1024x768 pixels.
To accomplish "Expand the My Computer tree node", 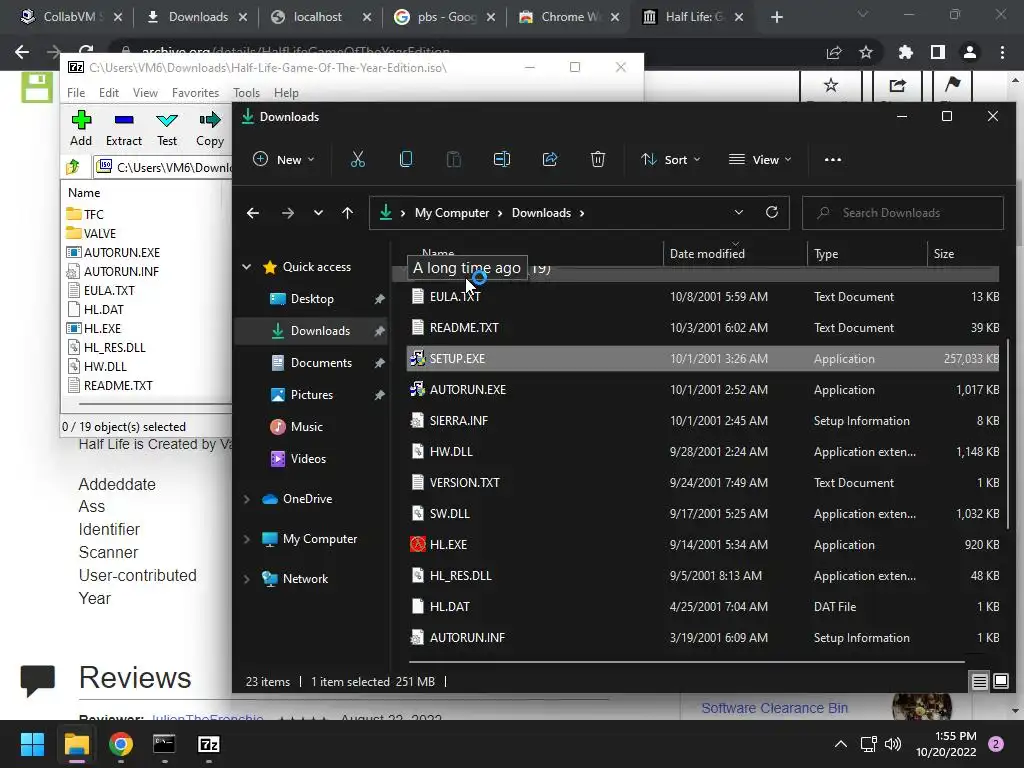I will point(247,539).
